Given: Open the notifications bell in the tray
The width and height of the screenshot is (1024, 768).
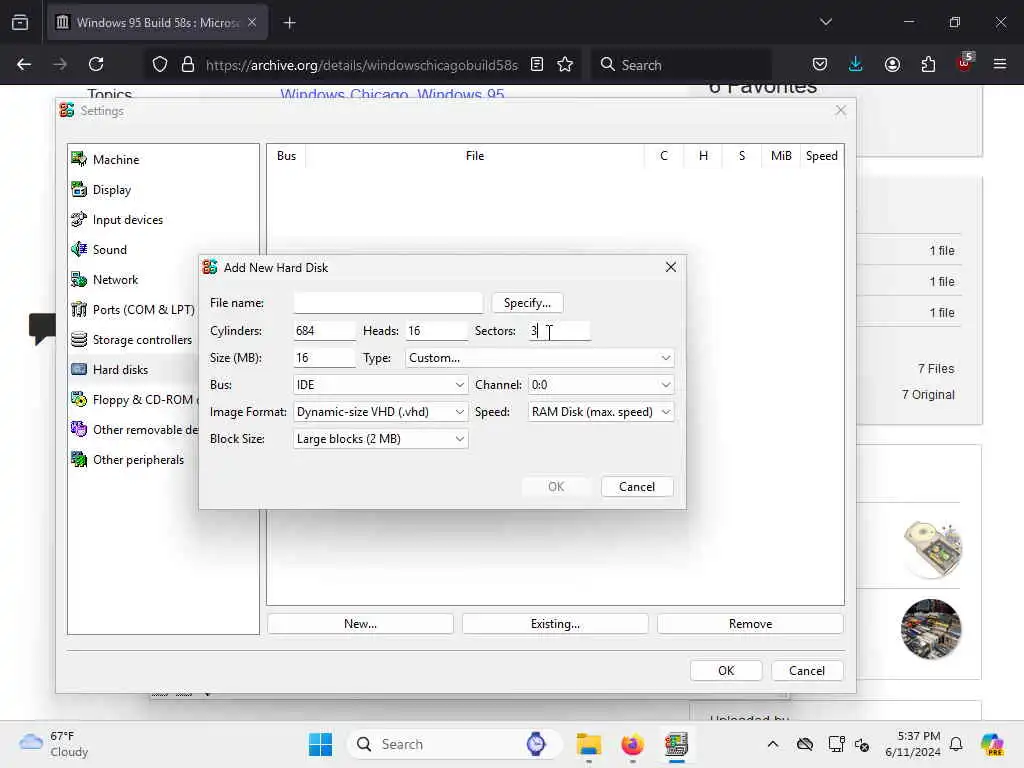Looking at the screenshot, I should click(956, 744).
